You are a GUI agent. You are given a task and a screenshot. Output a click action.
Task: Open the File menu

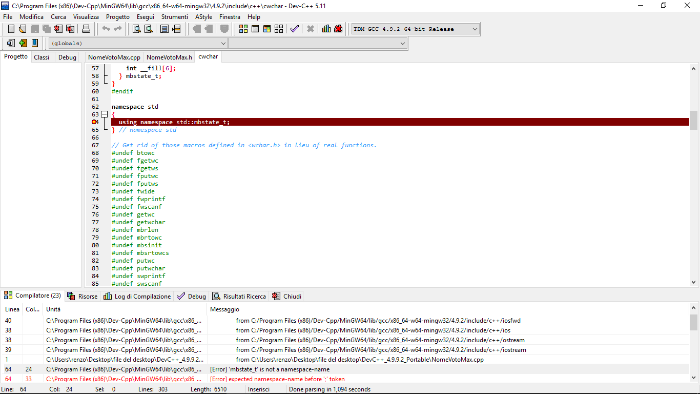(x=8, y=17)
